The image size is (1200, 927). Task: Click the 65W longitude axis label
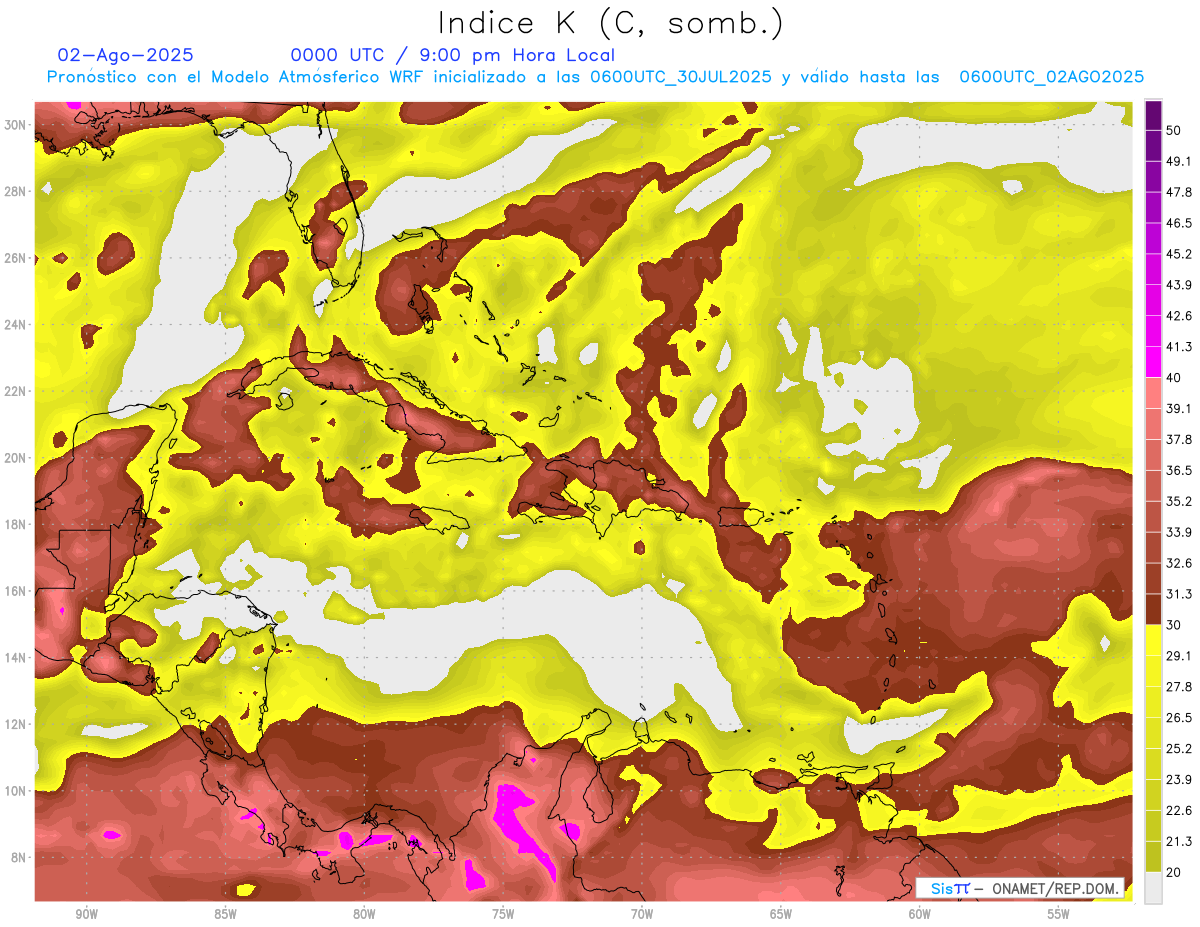pyautogui.click(x=781, y=914)
